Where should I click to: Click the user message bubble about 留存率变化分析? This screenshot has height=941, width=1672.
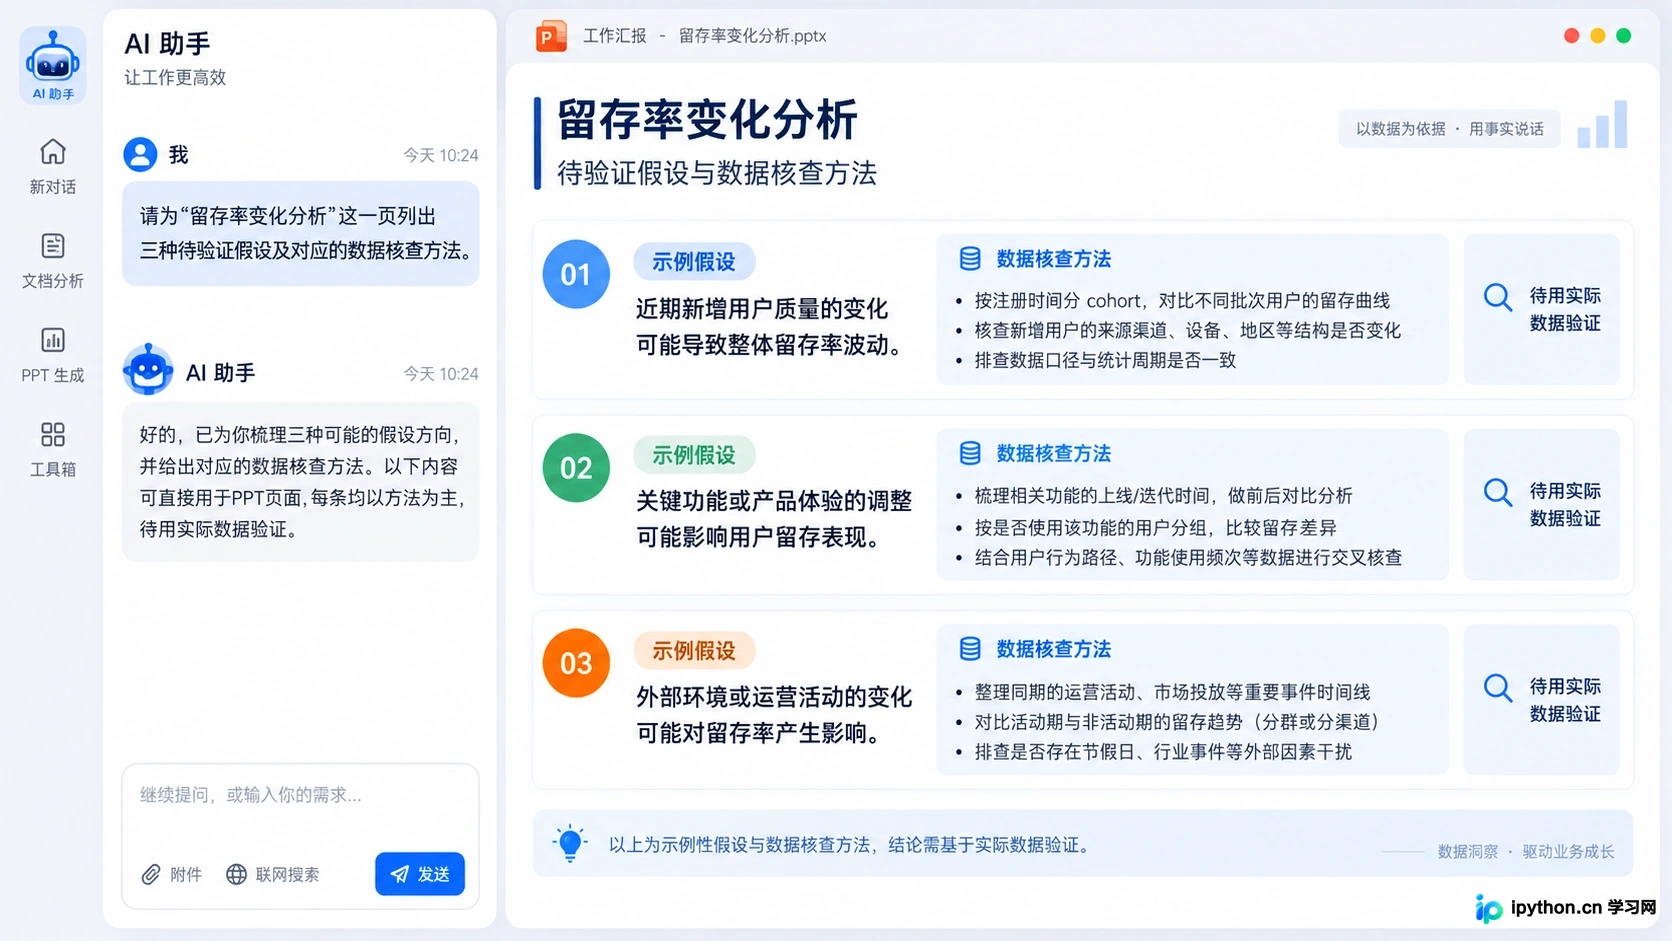click(x=300, y=233)
